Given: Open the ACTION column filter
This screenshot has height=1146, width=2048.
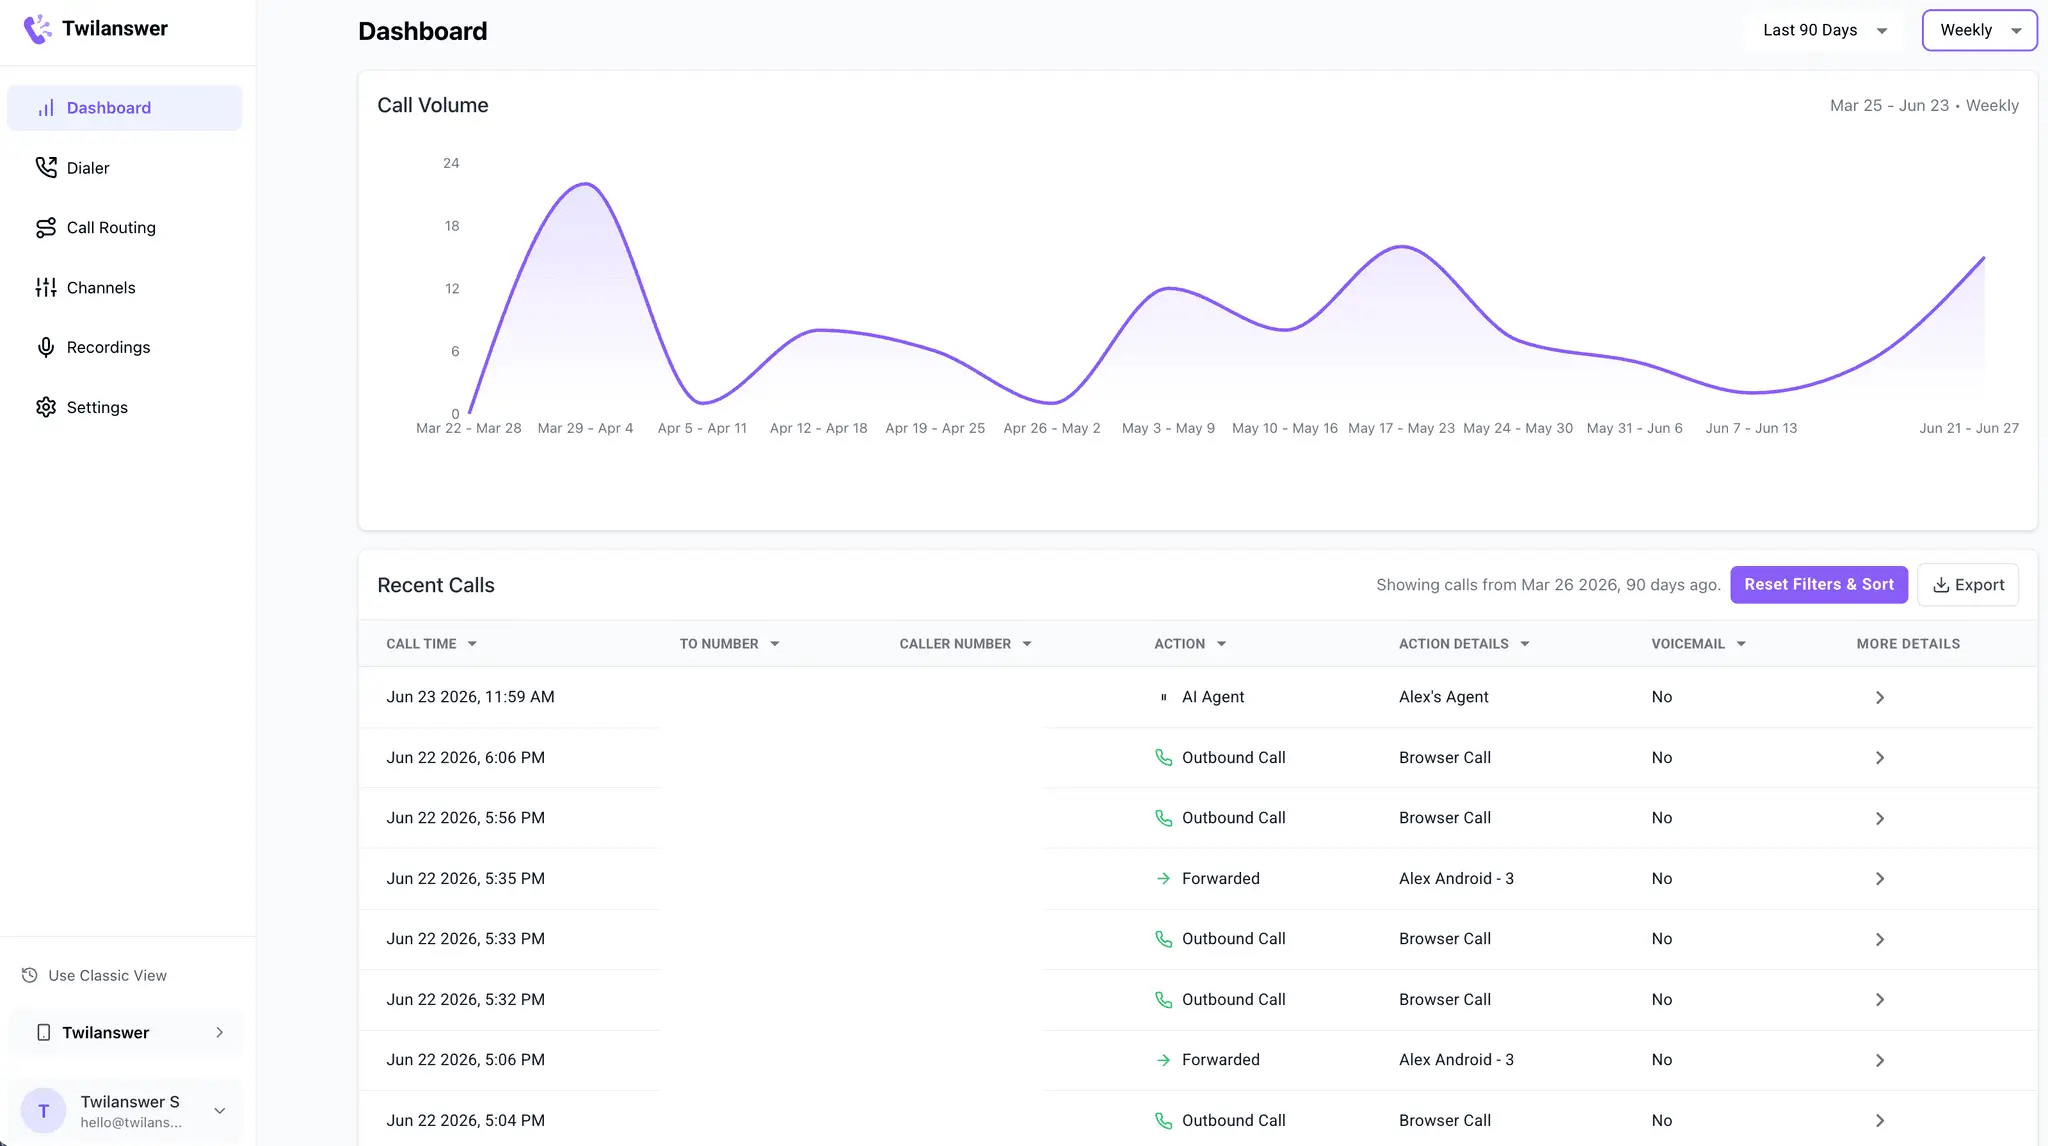Looking at the screenshot, I should click(x=1221, y=644).
